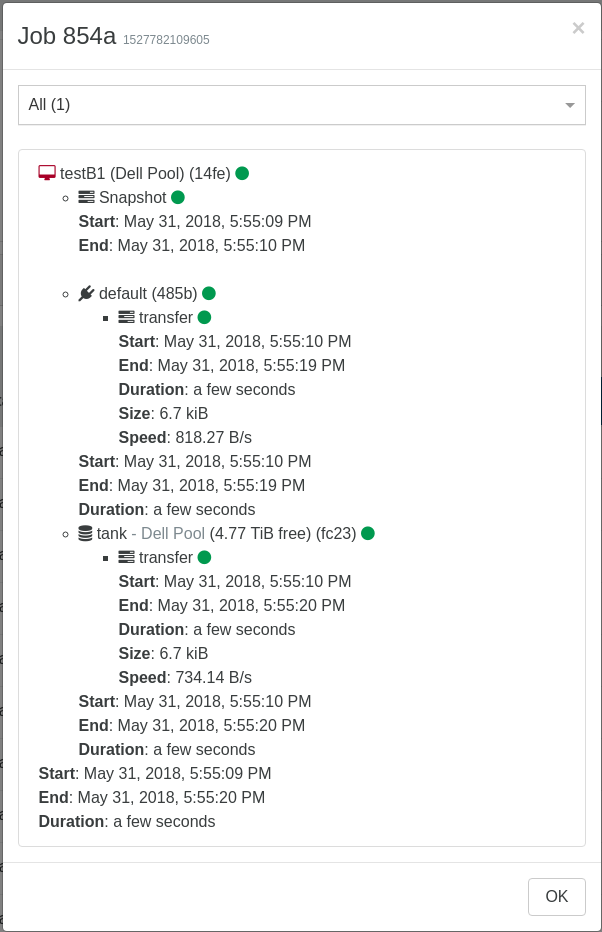Click green status dot after (fc23)
This screenshot has width=602, height=932.
(x=368, y=533)
